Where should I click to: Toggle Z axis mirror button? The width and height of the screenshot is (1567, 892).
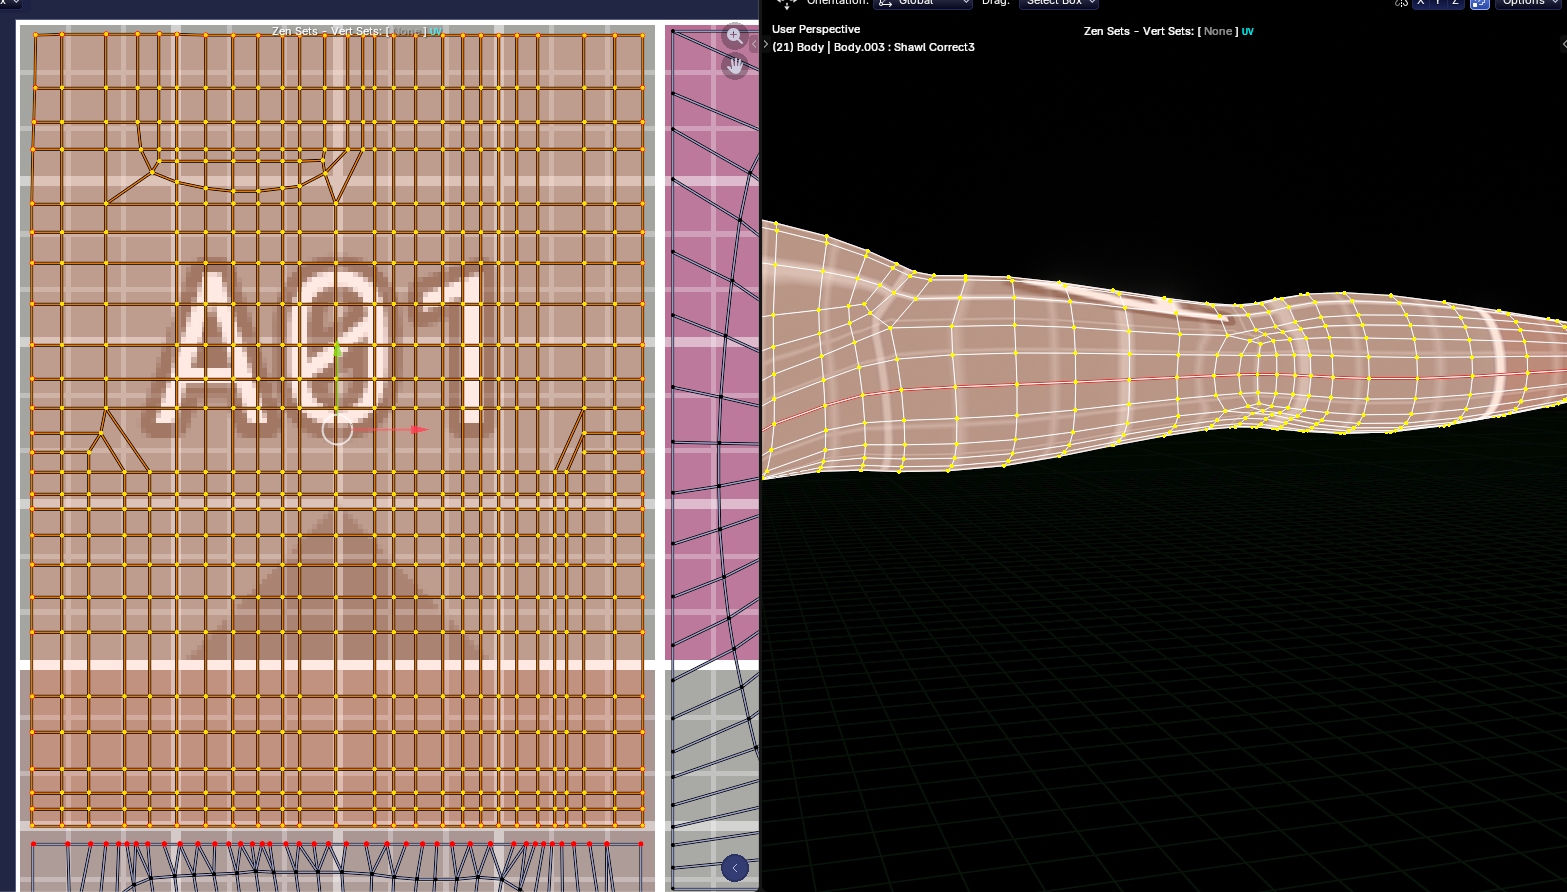click(x=1454, y=3)
